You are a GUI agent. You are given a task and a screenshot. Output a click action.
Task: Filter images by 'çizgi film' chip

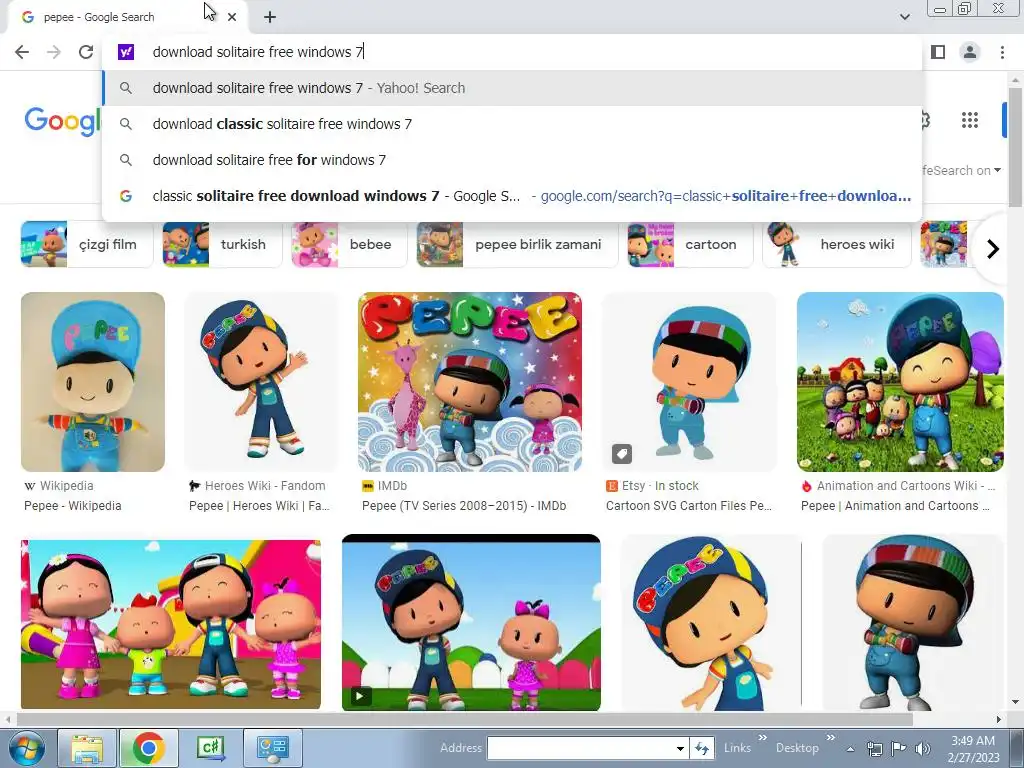[x=86, y=244]
